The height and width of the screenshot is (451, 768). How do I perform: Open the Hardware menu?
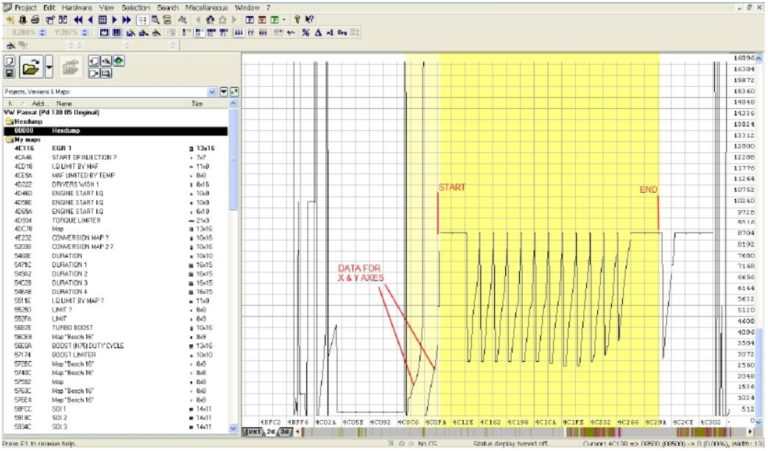tap(78, 6)
